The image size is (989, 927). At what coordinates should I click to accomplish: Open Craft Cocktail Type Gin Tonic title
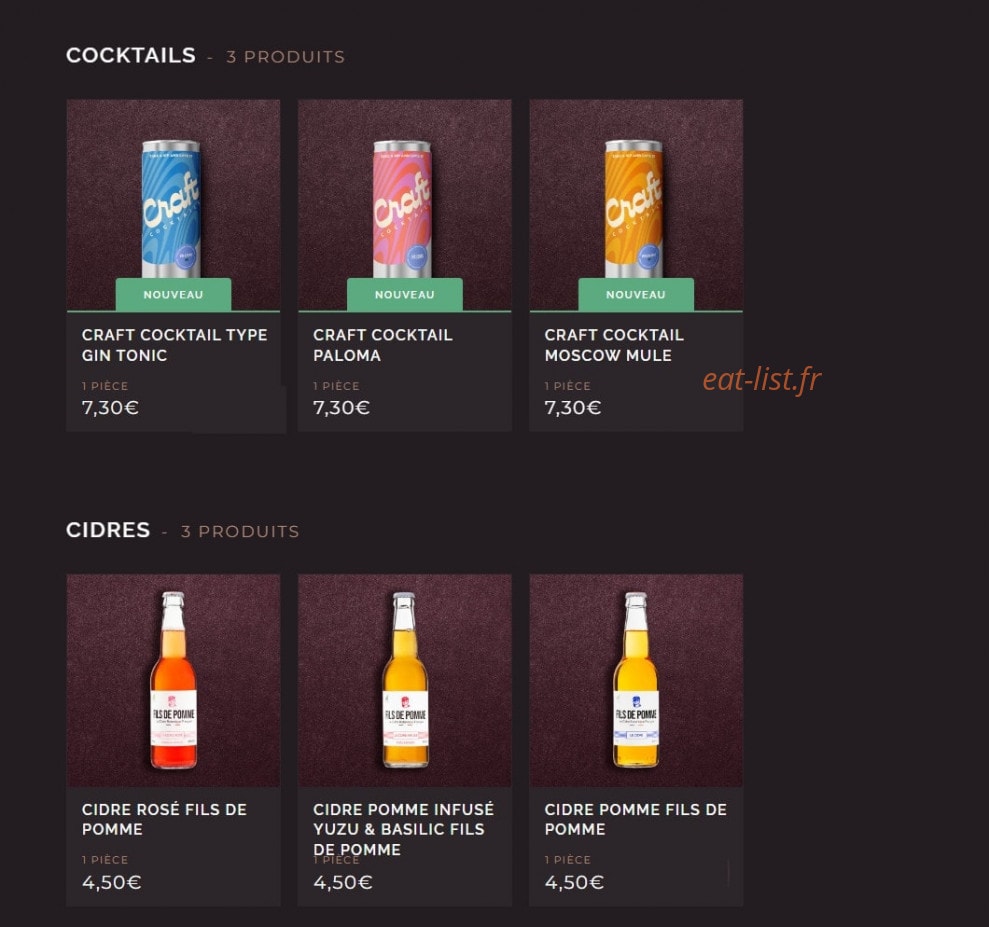tap(174, 345)
